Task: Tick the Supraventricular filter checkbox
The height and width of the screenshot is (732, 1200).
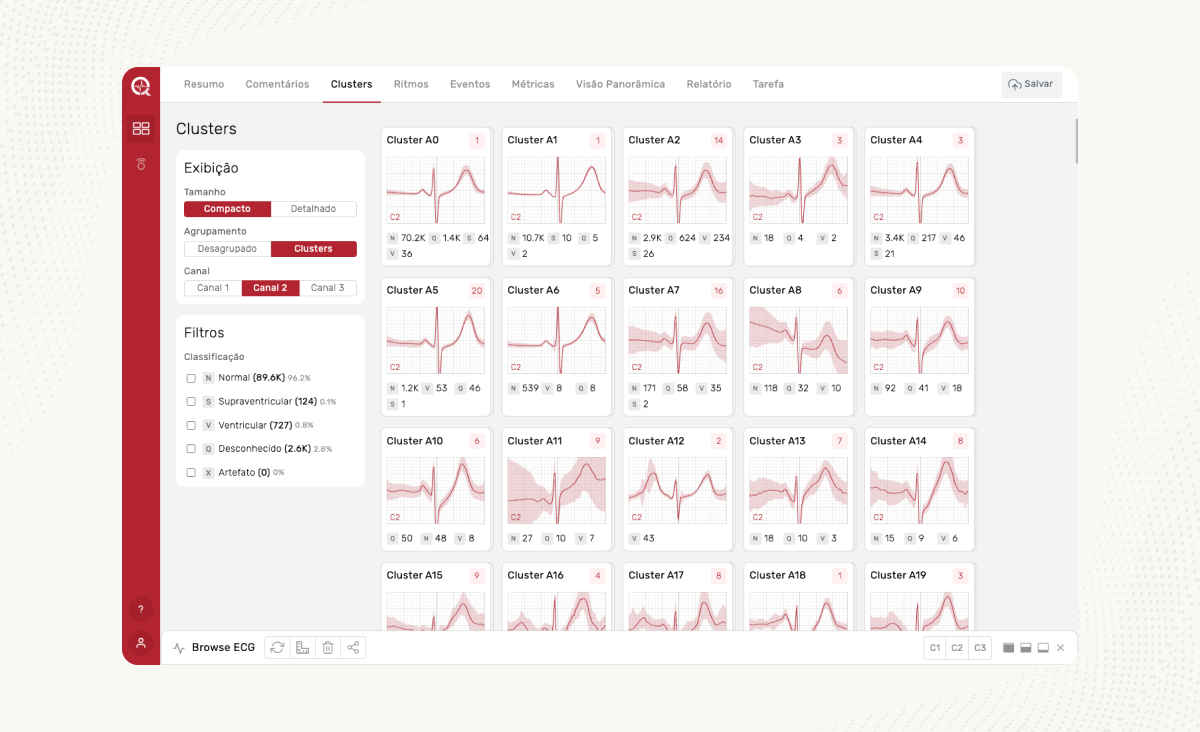Action: coord(191,402)
